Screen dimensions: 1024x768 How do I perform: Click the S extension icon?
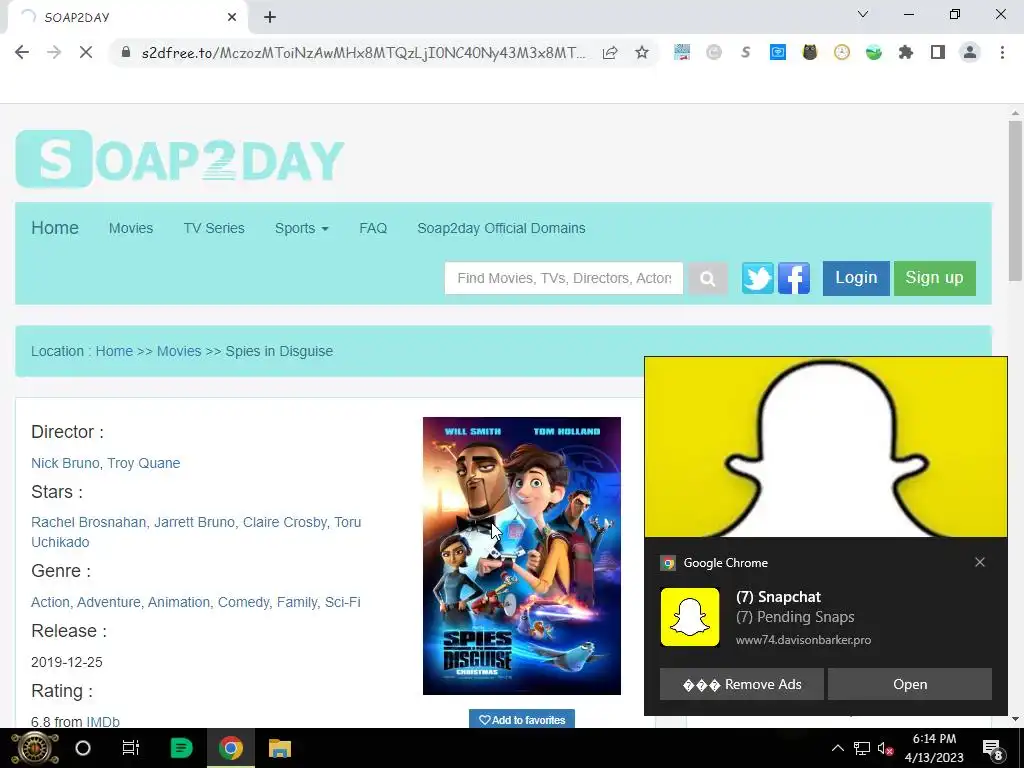[746, 52]
